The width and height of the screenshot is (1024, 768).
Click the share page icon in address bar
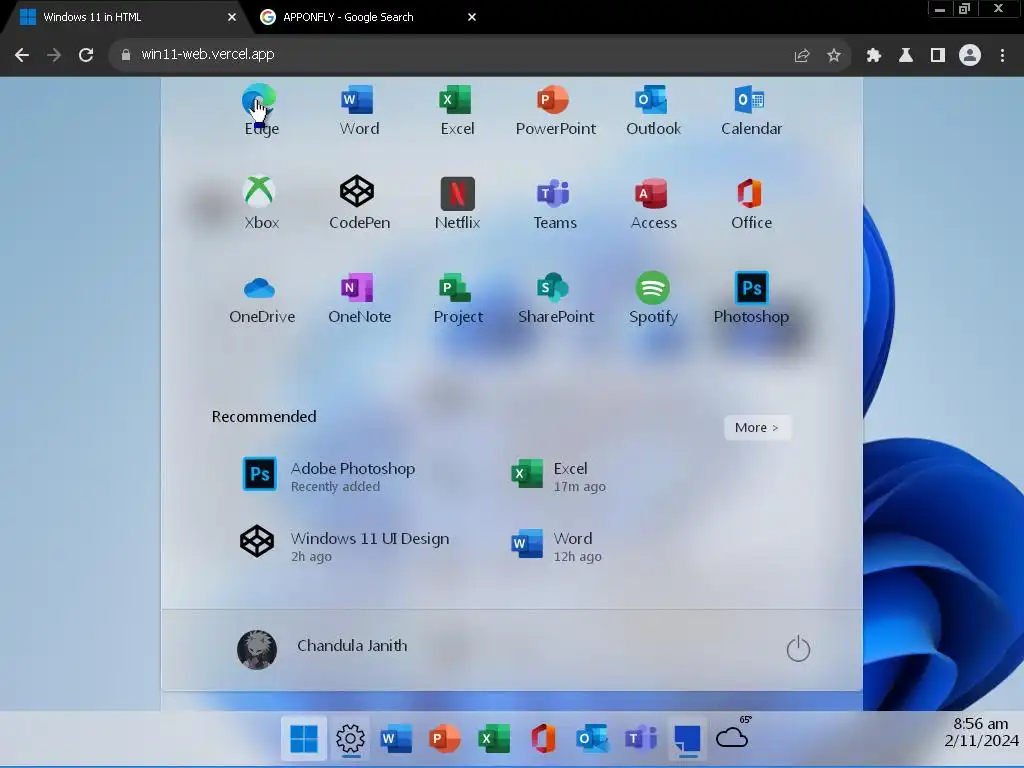pos(802,56)
